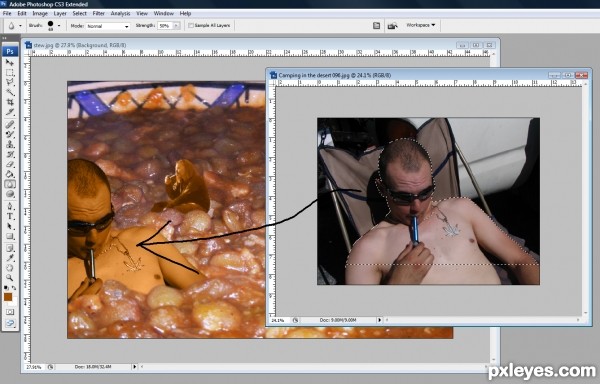Open the Image menu
Image resolution: width=600 pixels, height=384 pixels.
click(40, 13)
